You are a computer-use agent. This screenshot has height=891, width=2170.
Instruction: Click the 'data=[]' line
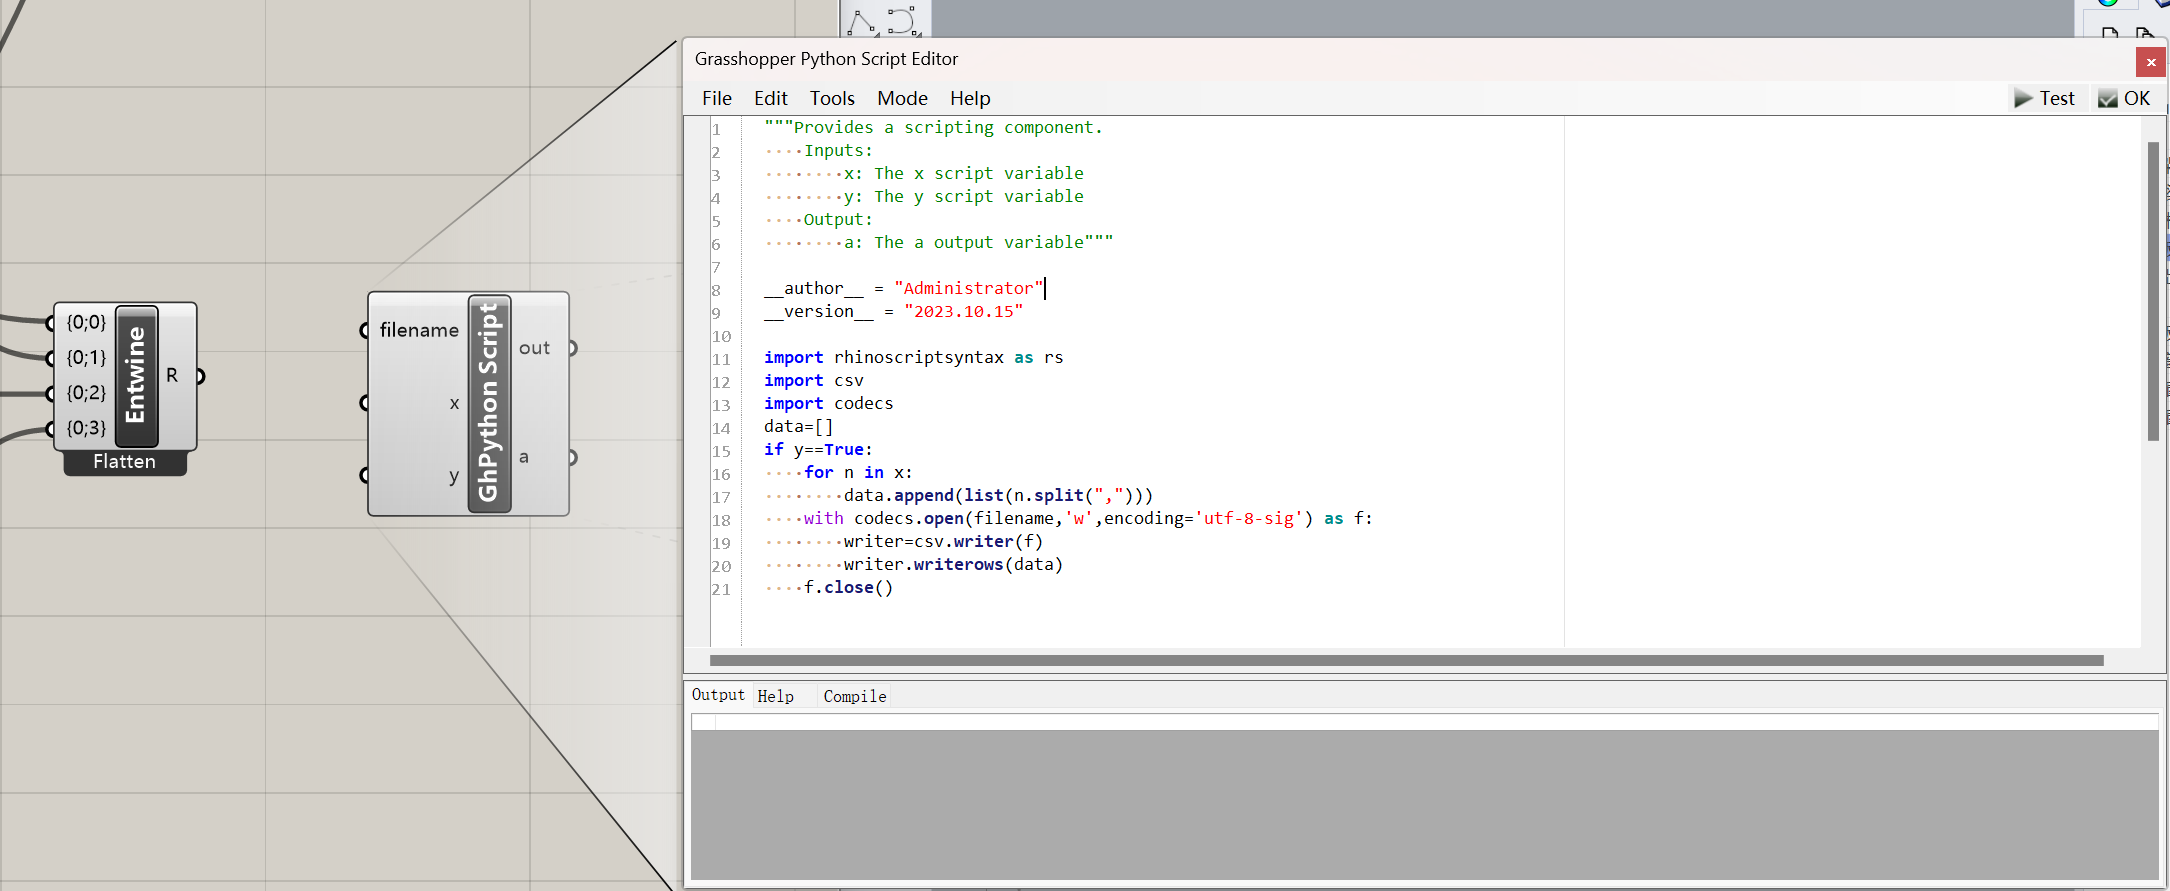pos(798,426)
